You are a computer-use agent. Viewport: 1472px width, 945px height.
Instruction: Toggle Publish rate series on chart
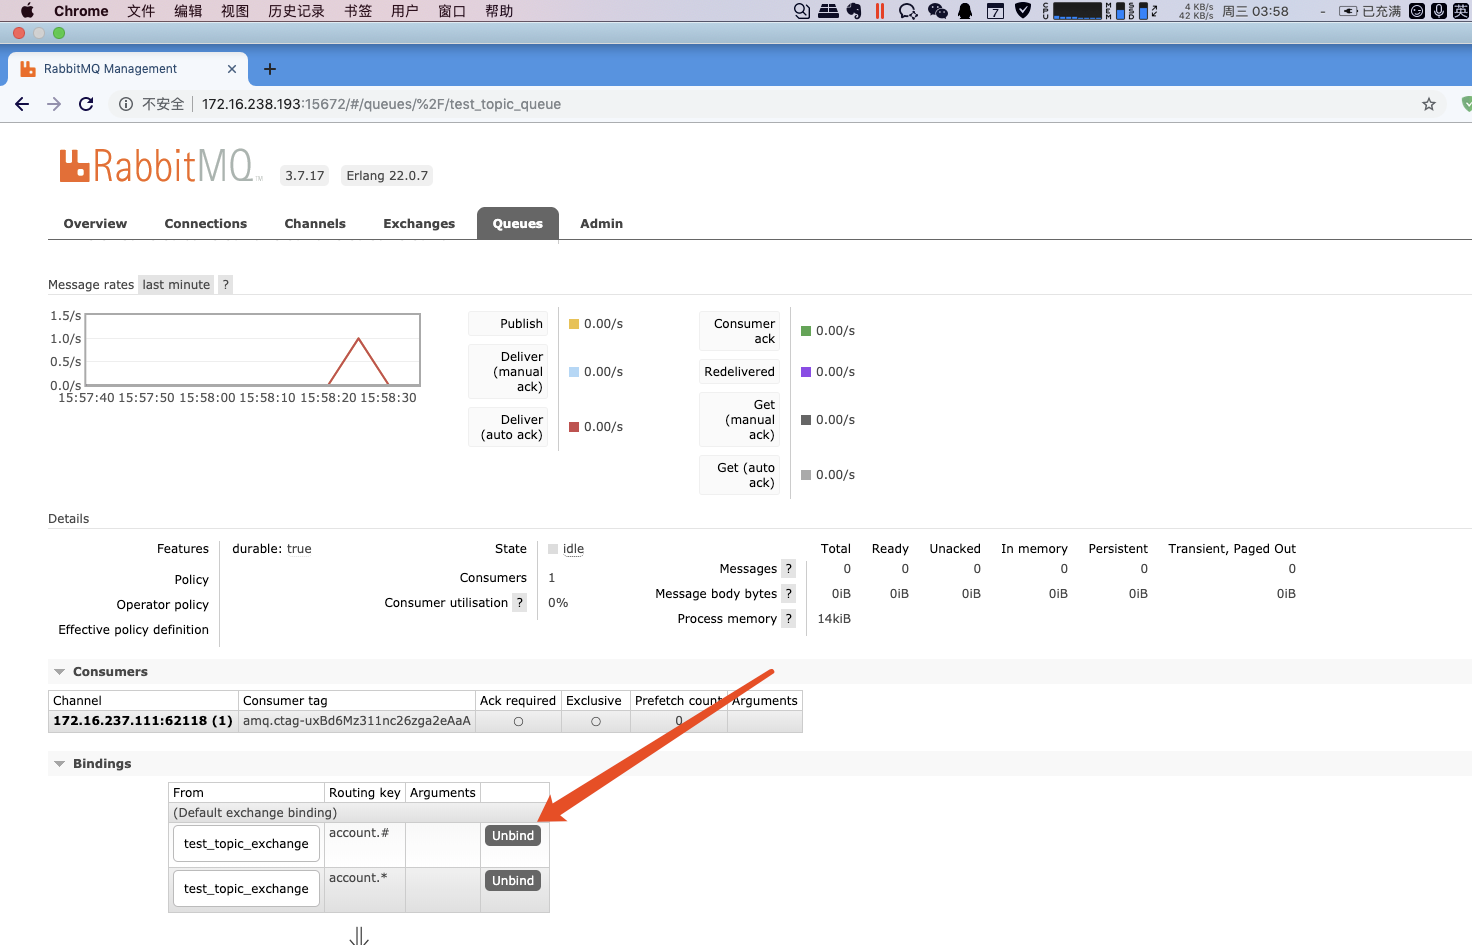pos(508,324)
